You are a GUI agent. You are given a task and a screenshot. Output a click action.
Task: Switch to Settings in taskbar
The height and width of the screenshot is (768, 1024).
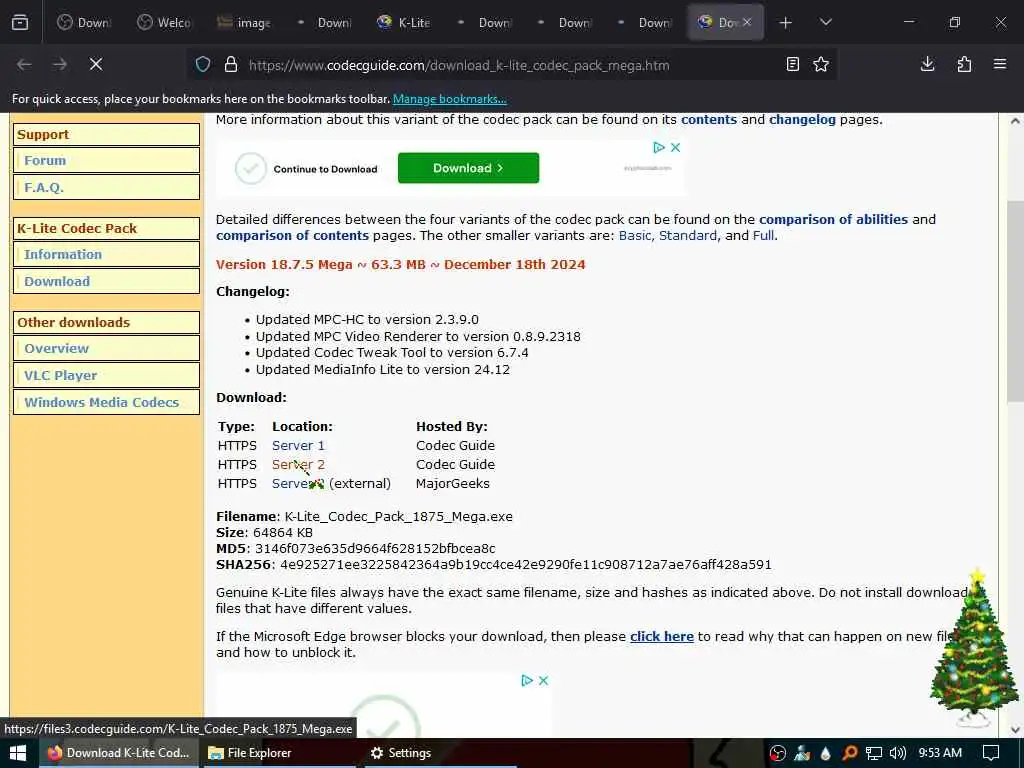(400, 753)
